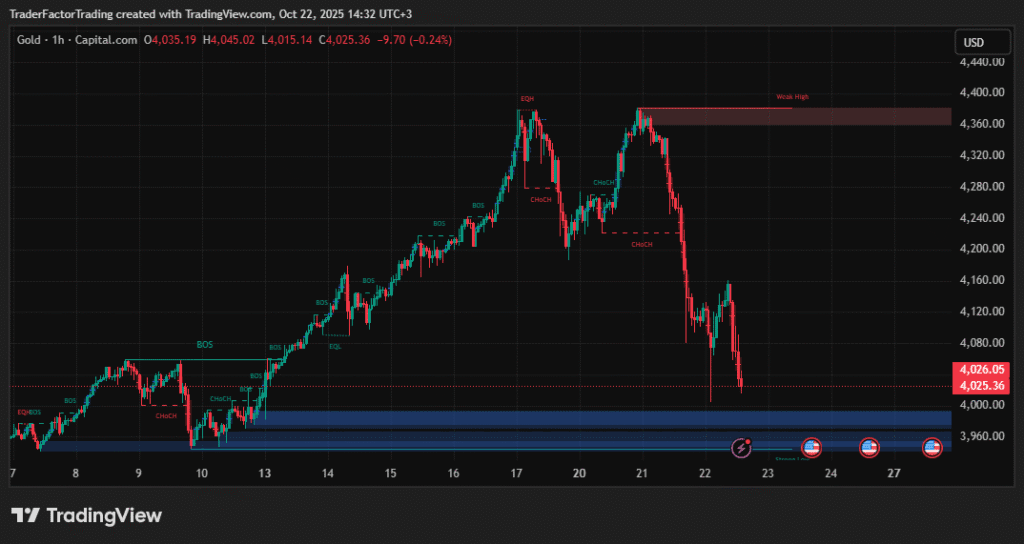The image size is (1024, 544).
Task: Click the upper blue demand zone
Action: pyautogui.click(x=600, y=418)
